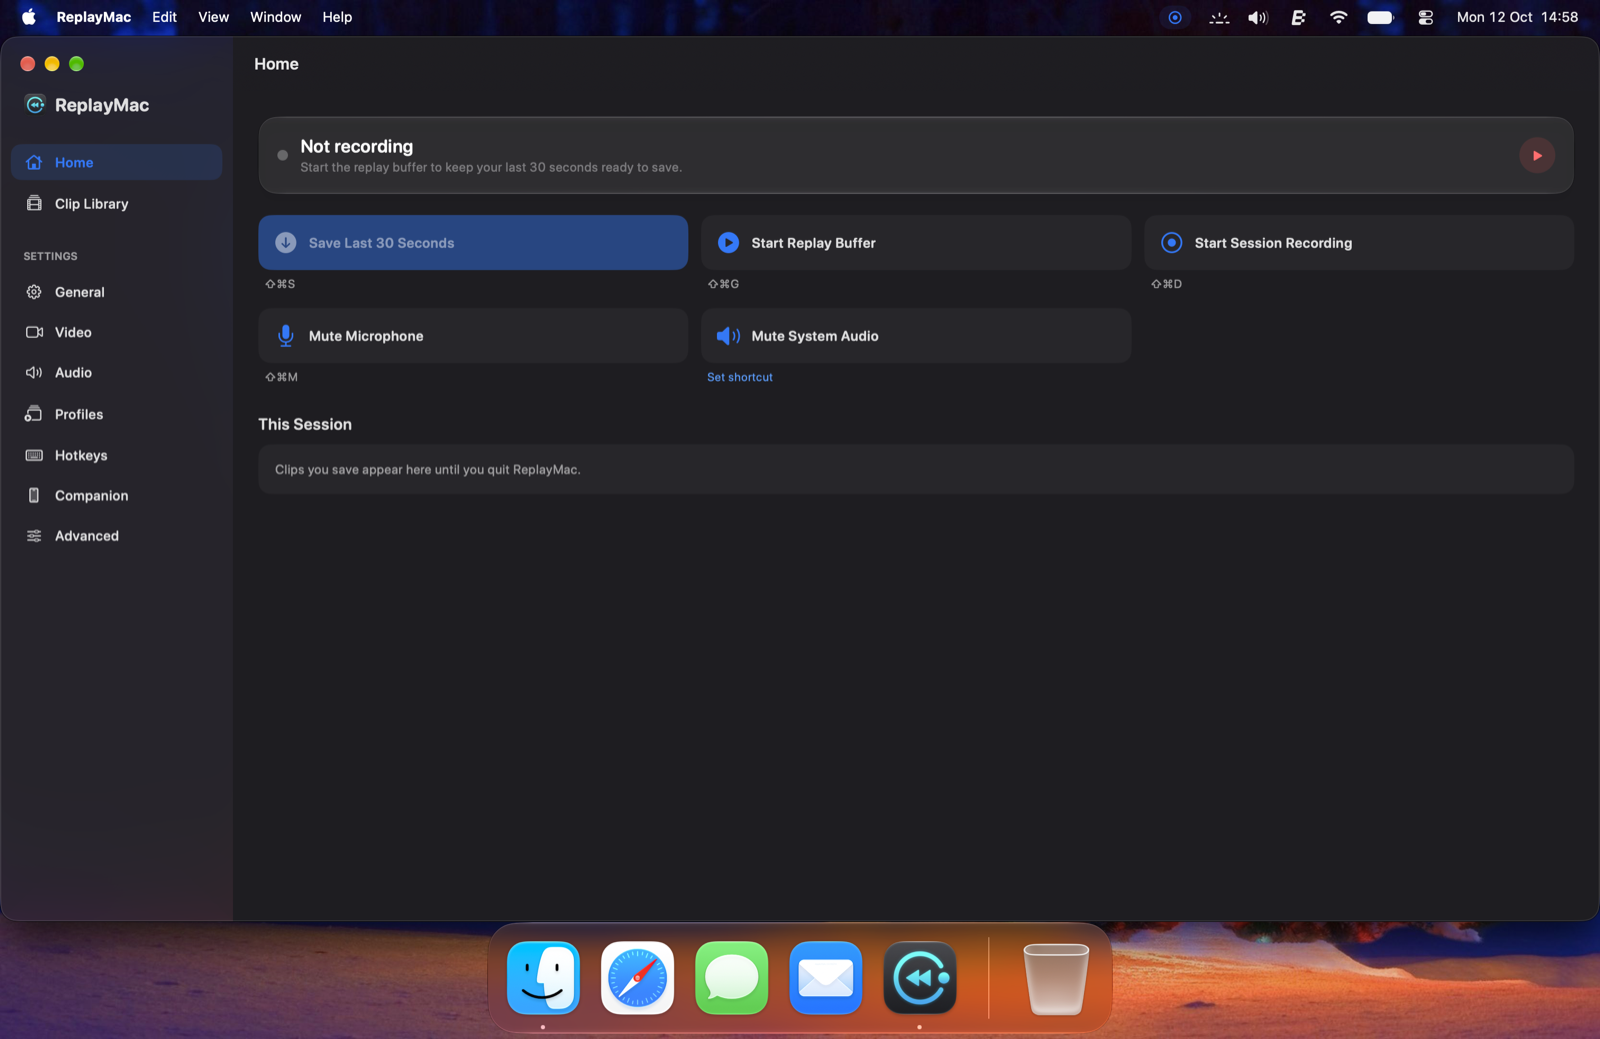Mute the microphone

coord(473,336)
